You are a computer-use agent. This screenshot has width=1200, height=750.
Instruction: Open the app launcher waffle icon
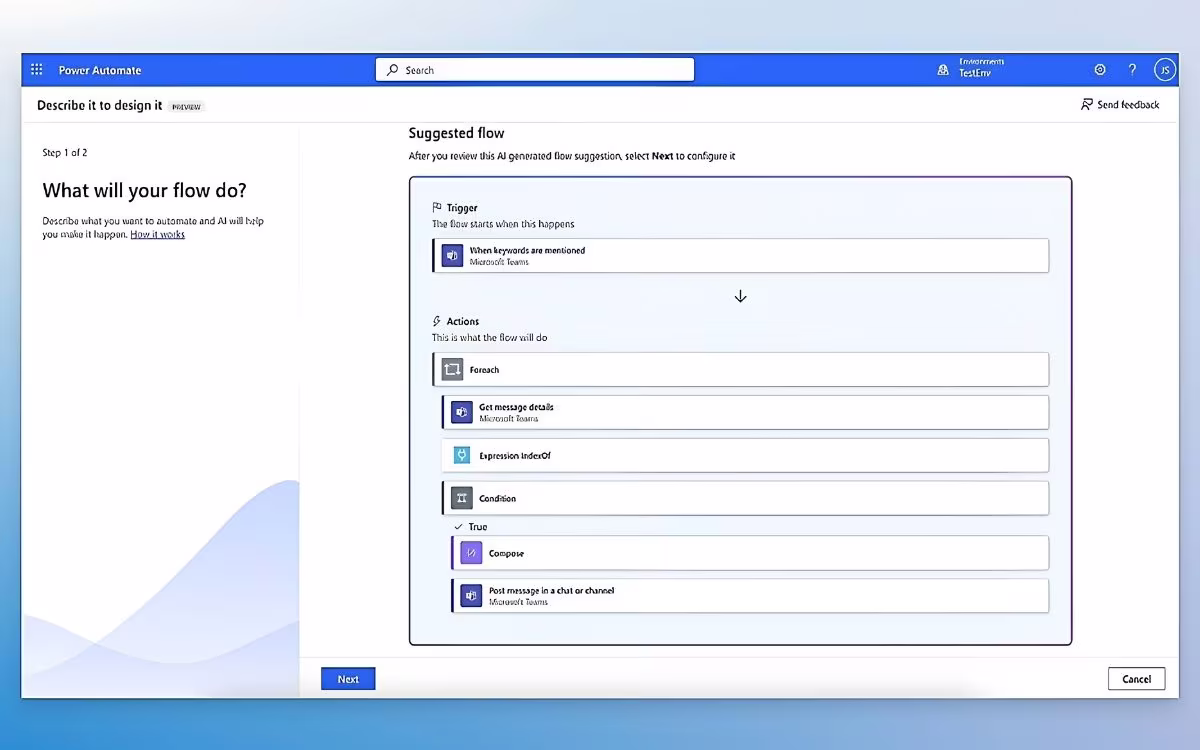pos(37,70)
